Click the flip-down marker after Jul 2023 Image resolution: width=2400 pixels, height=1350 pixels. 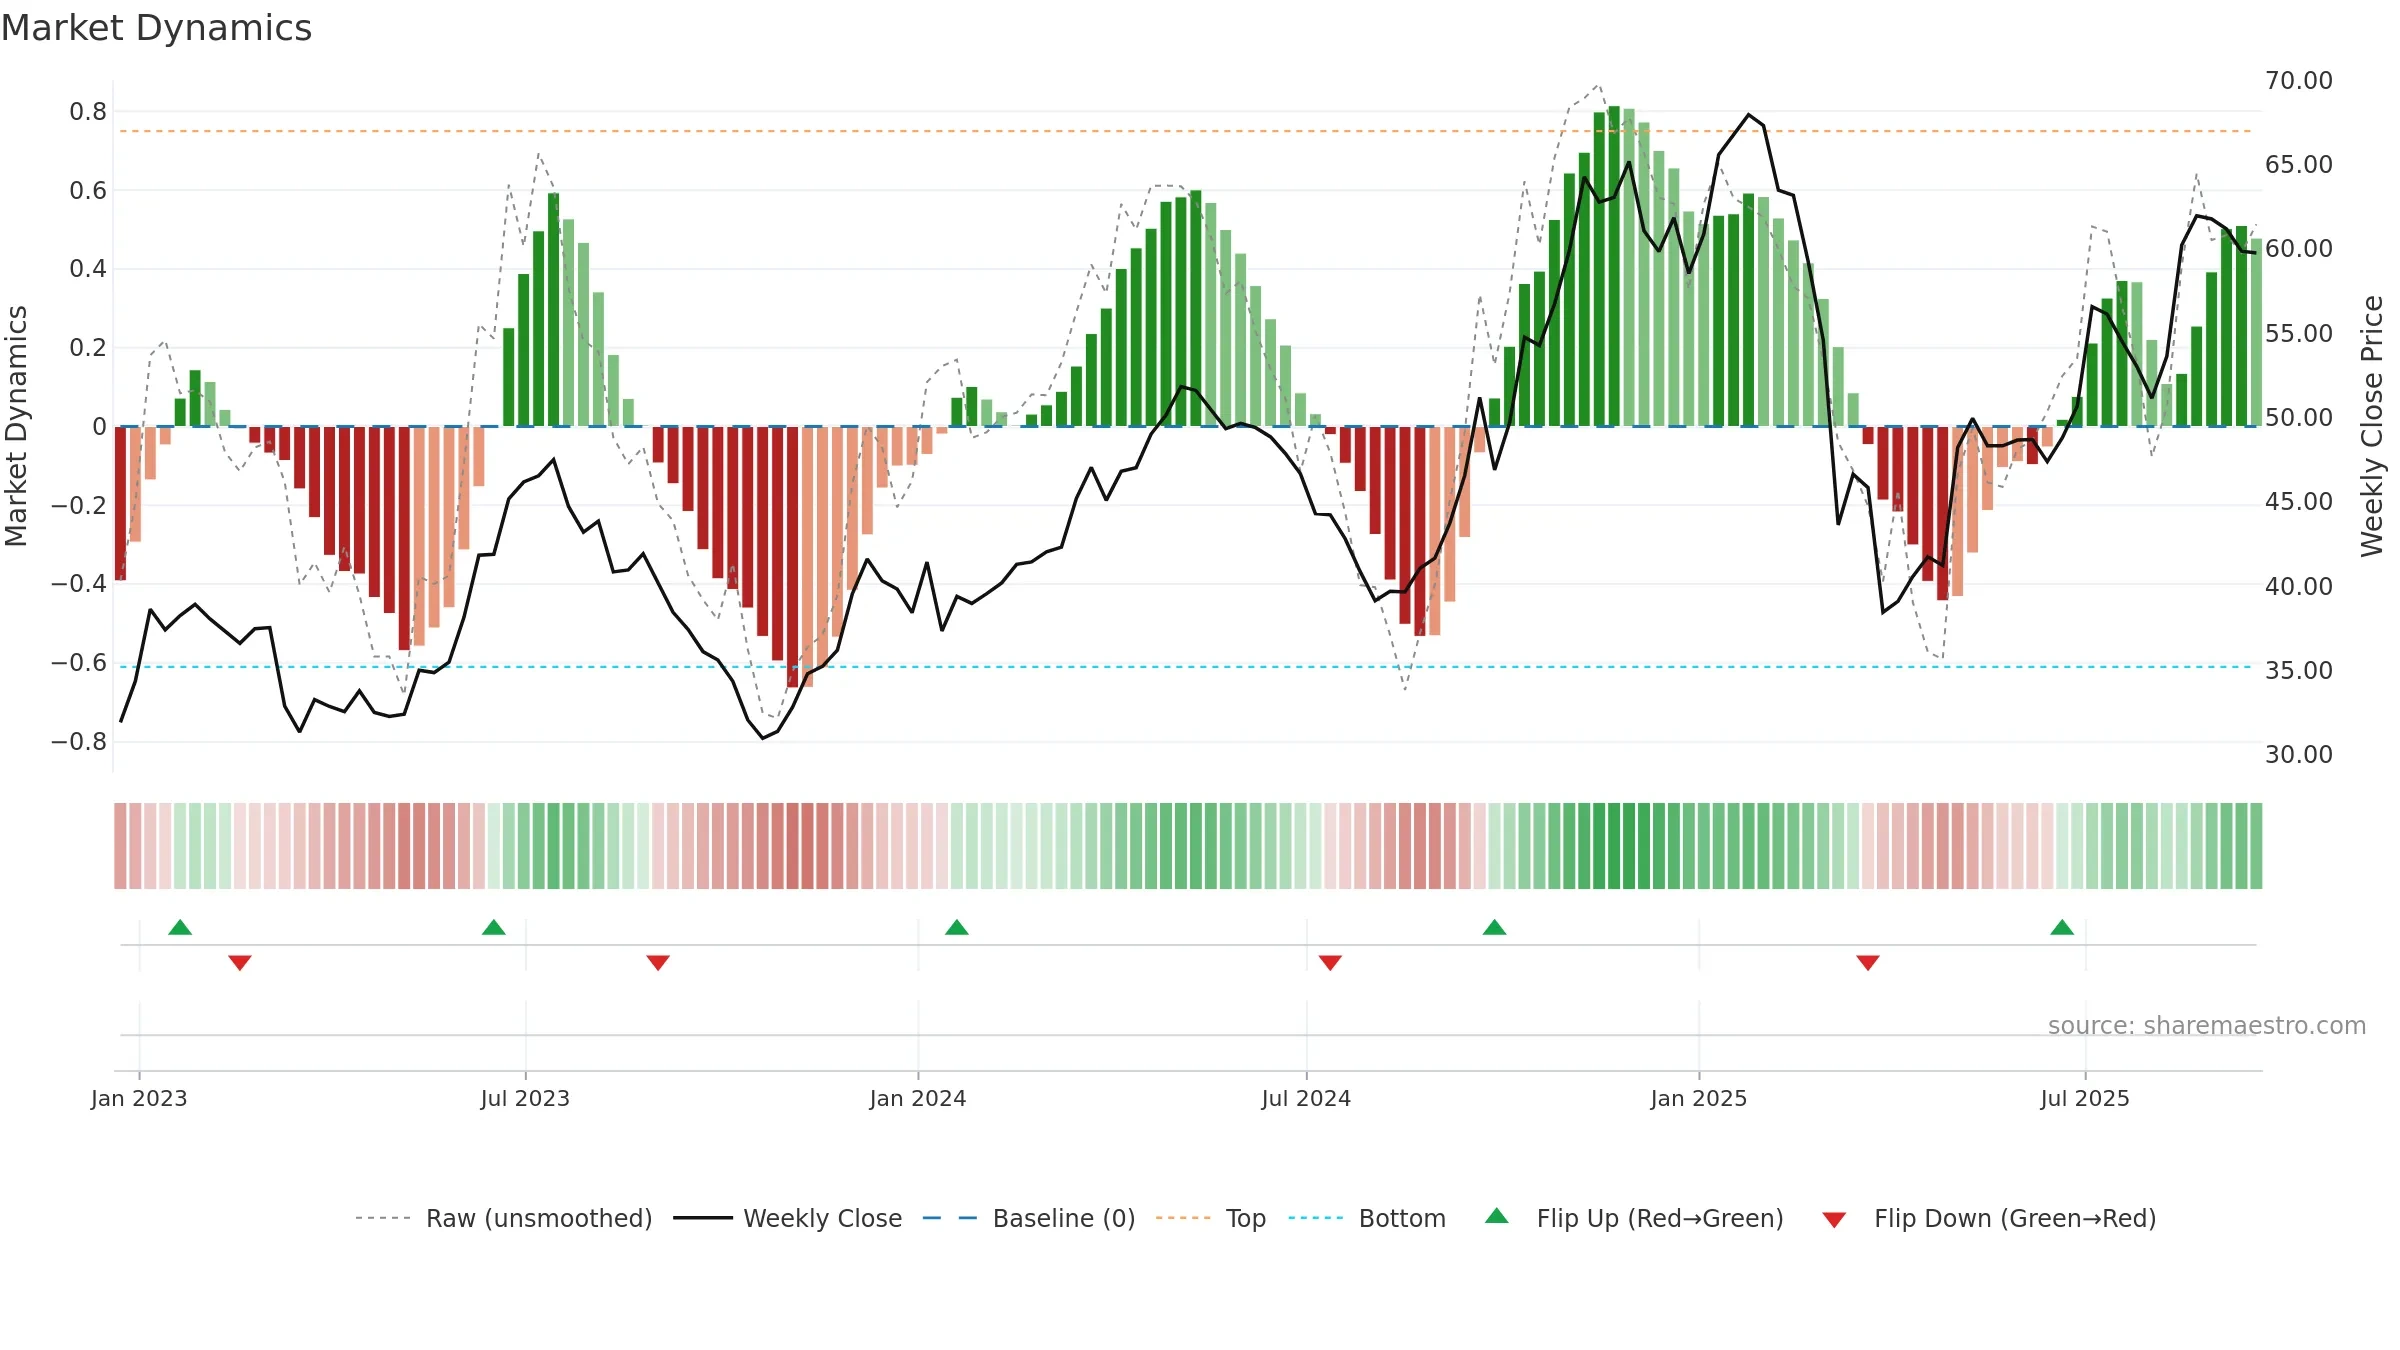(x=658, y=963)
